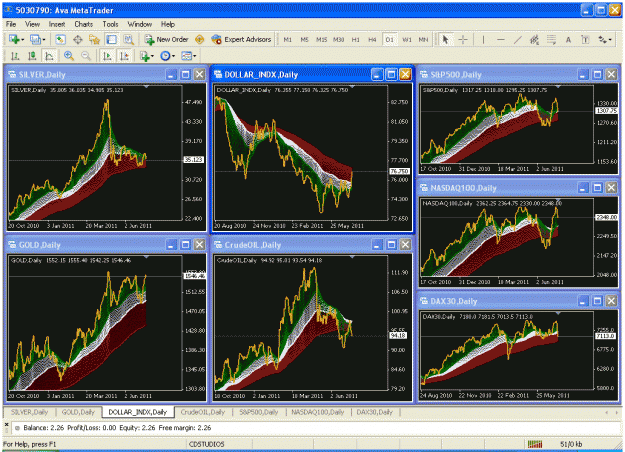Select the Crosshair tool

click(463, 39)
